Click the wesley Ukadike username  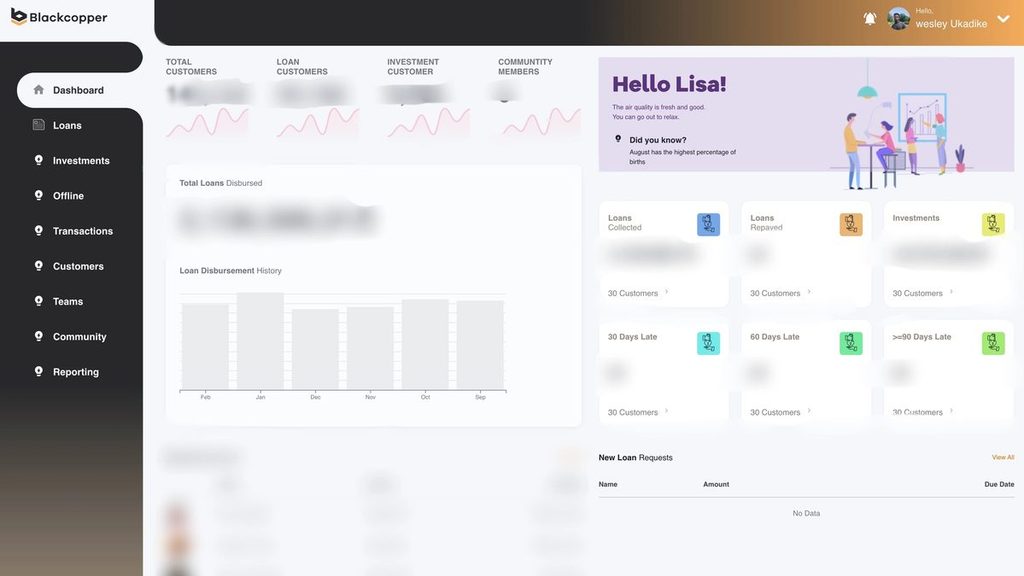point(952,24)
